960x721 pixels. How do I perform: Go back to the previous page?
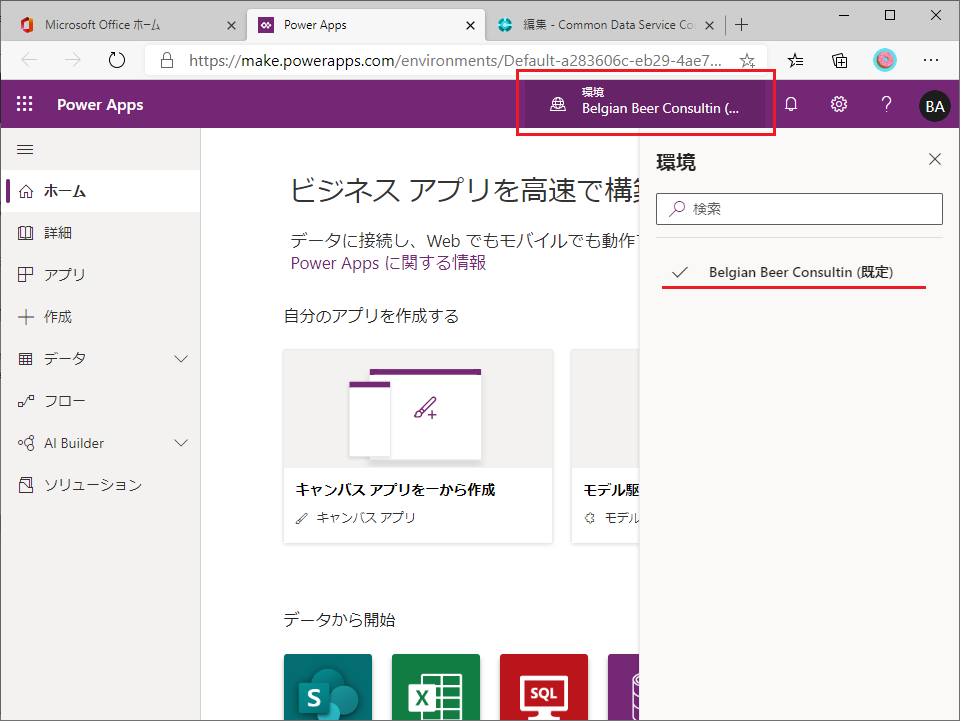(29, 60)
